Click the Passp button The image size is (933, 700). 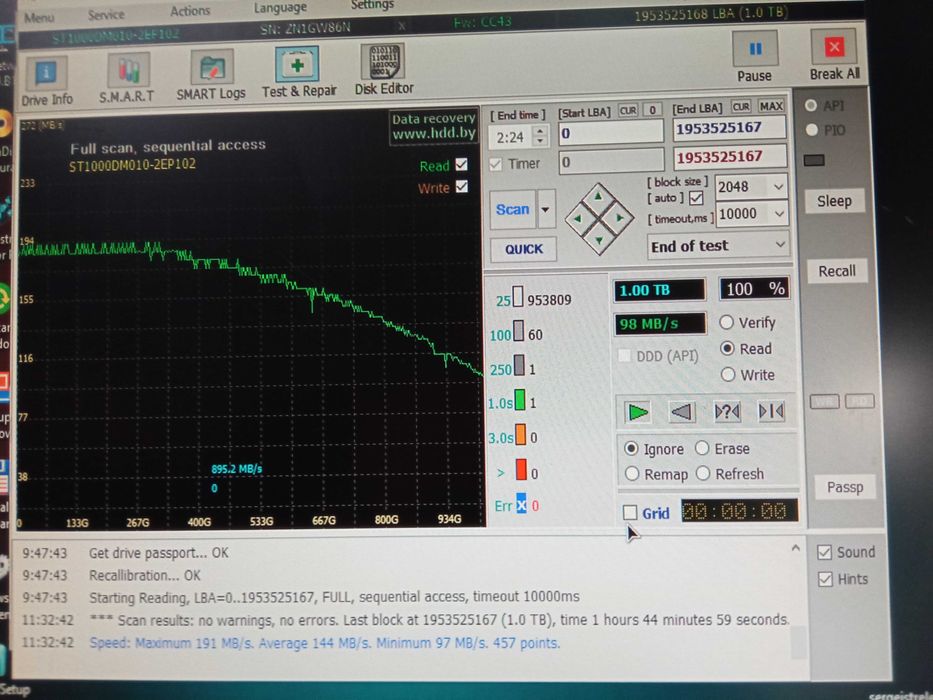tap(844, 487)
